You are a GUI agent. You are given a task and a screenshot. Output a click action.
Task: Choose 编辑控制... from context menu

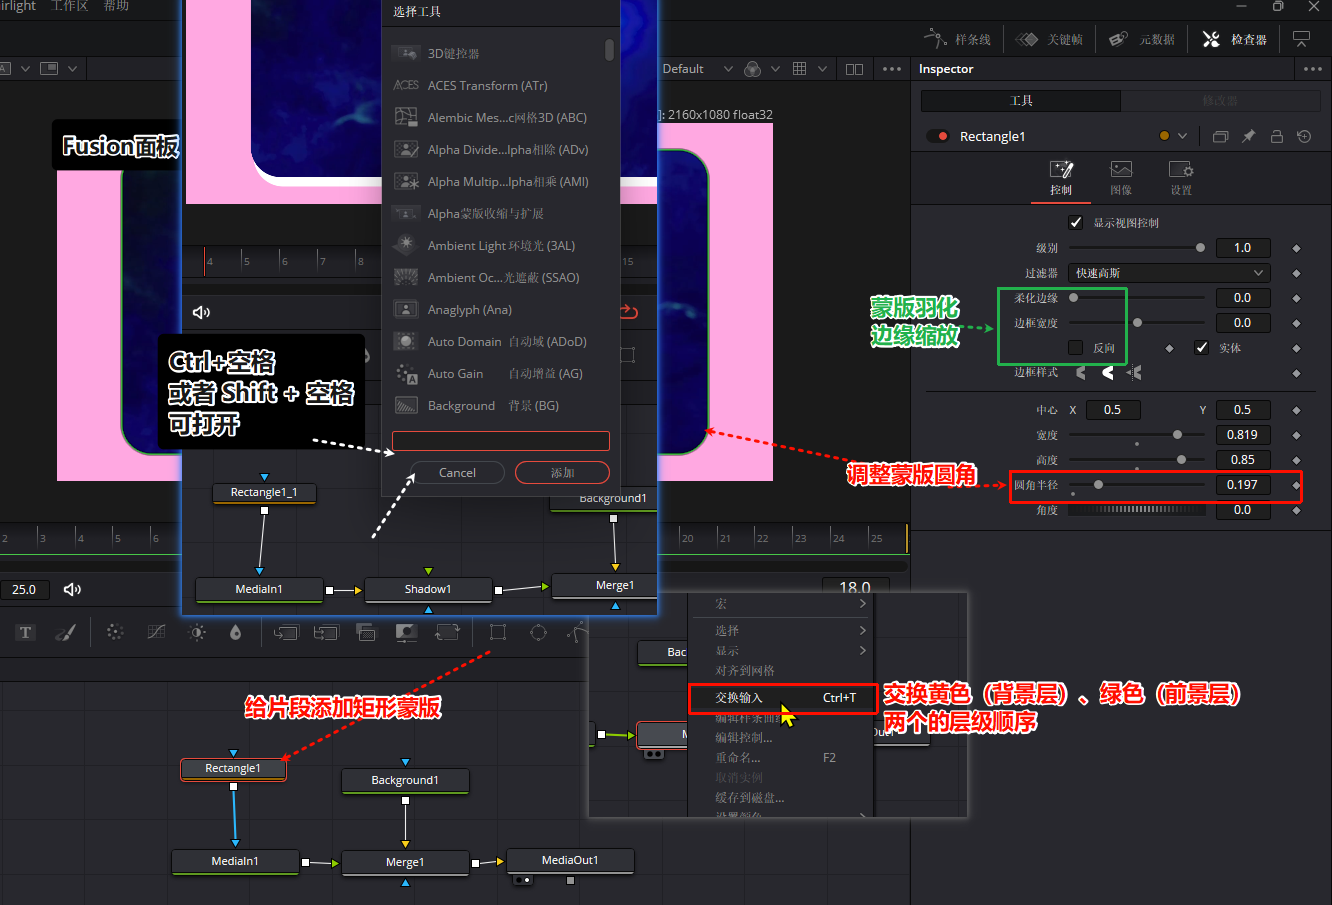click(744, 738)
